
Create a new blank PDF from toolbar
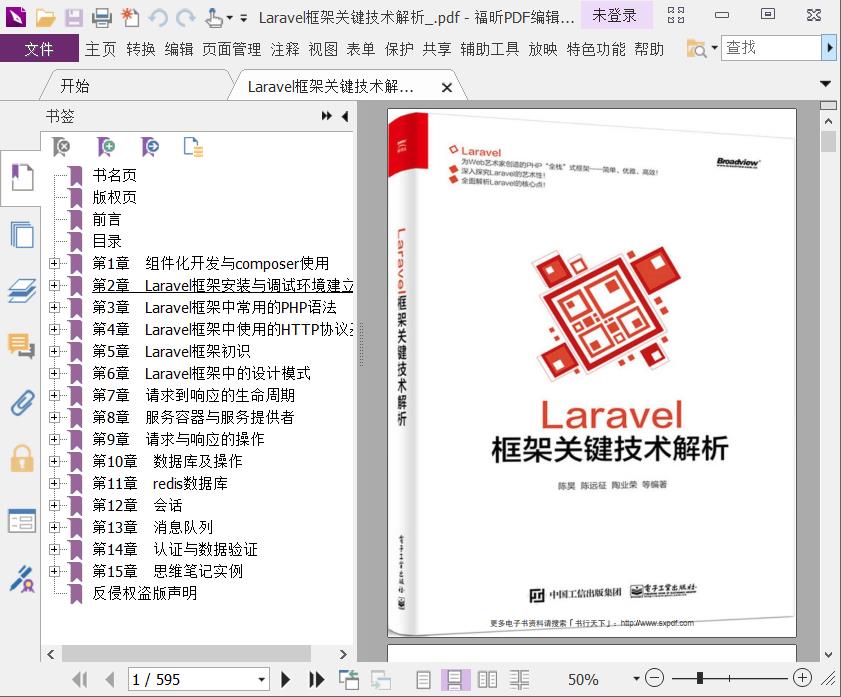coord(130,18)
